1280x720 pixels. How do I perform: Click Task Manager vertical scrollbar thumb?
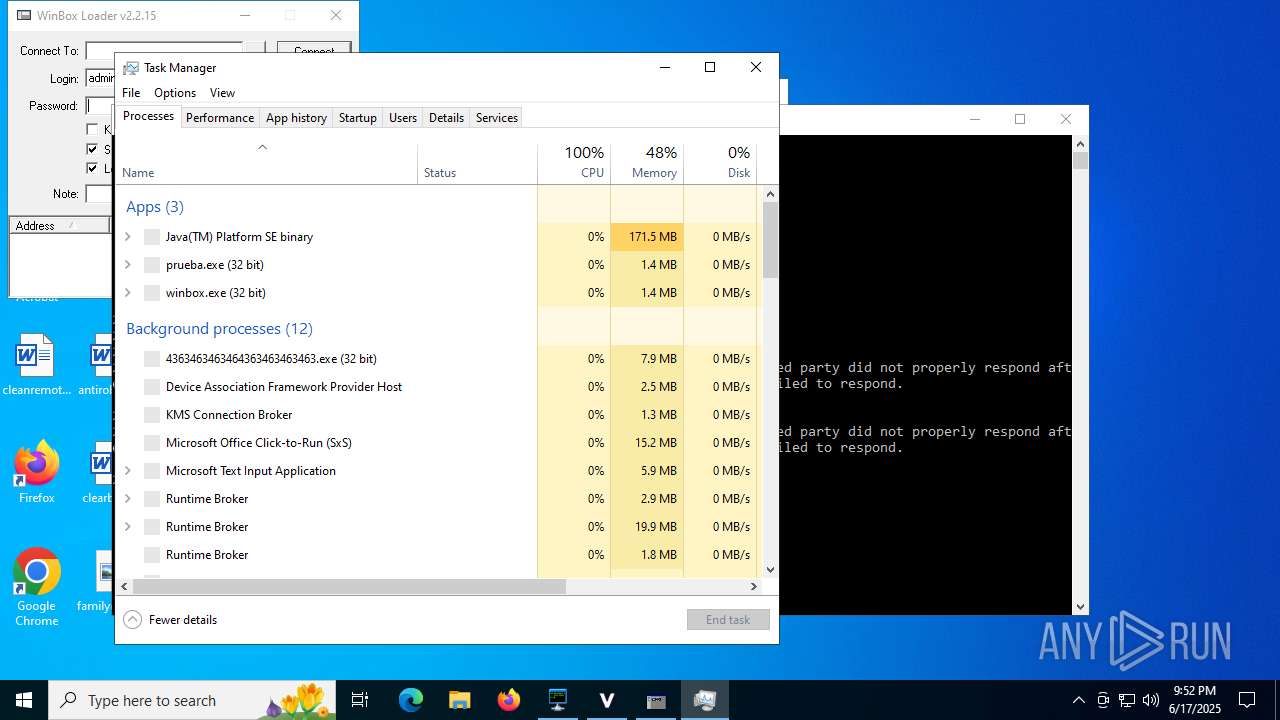[770, 240]
